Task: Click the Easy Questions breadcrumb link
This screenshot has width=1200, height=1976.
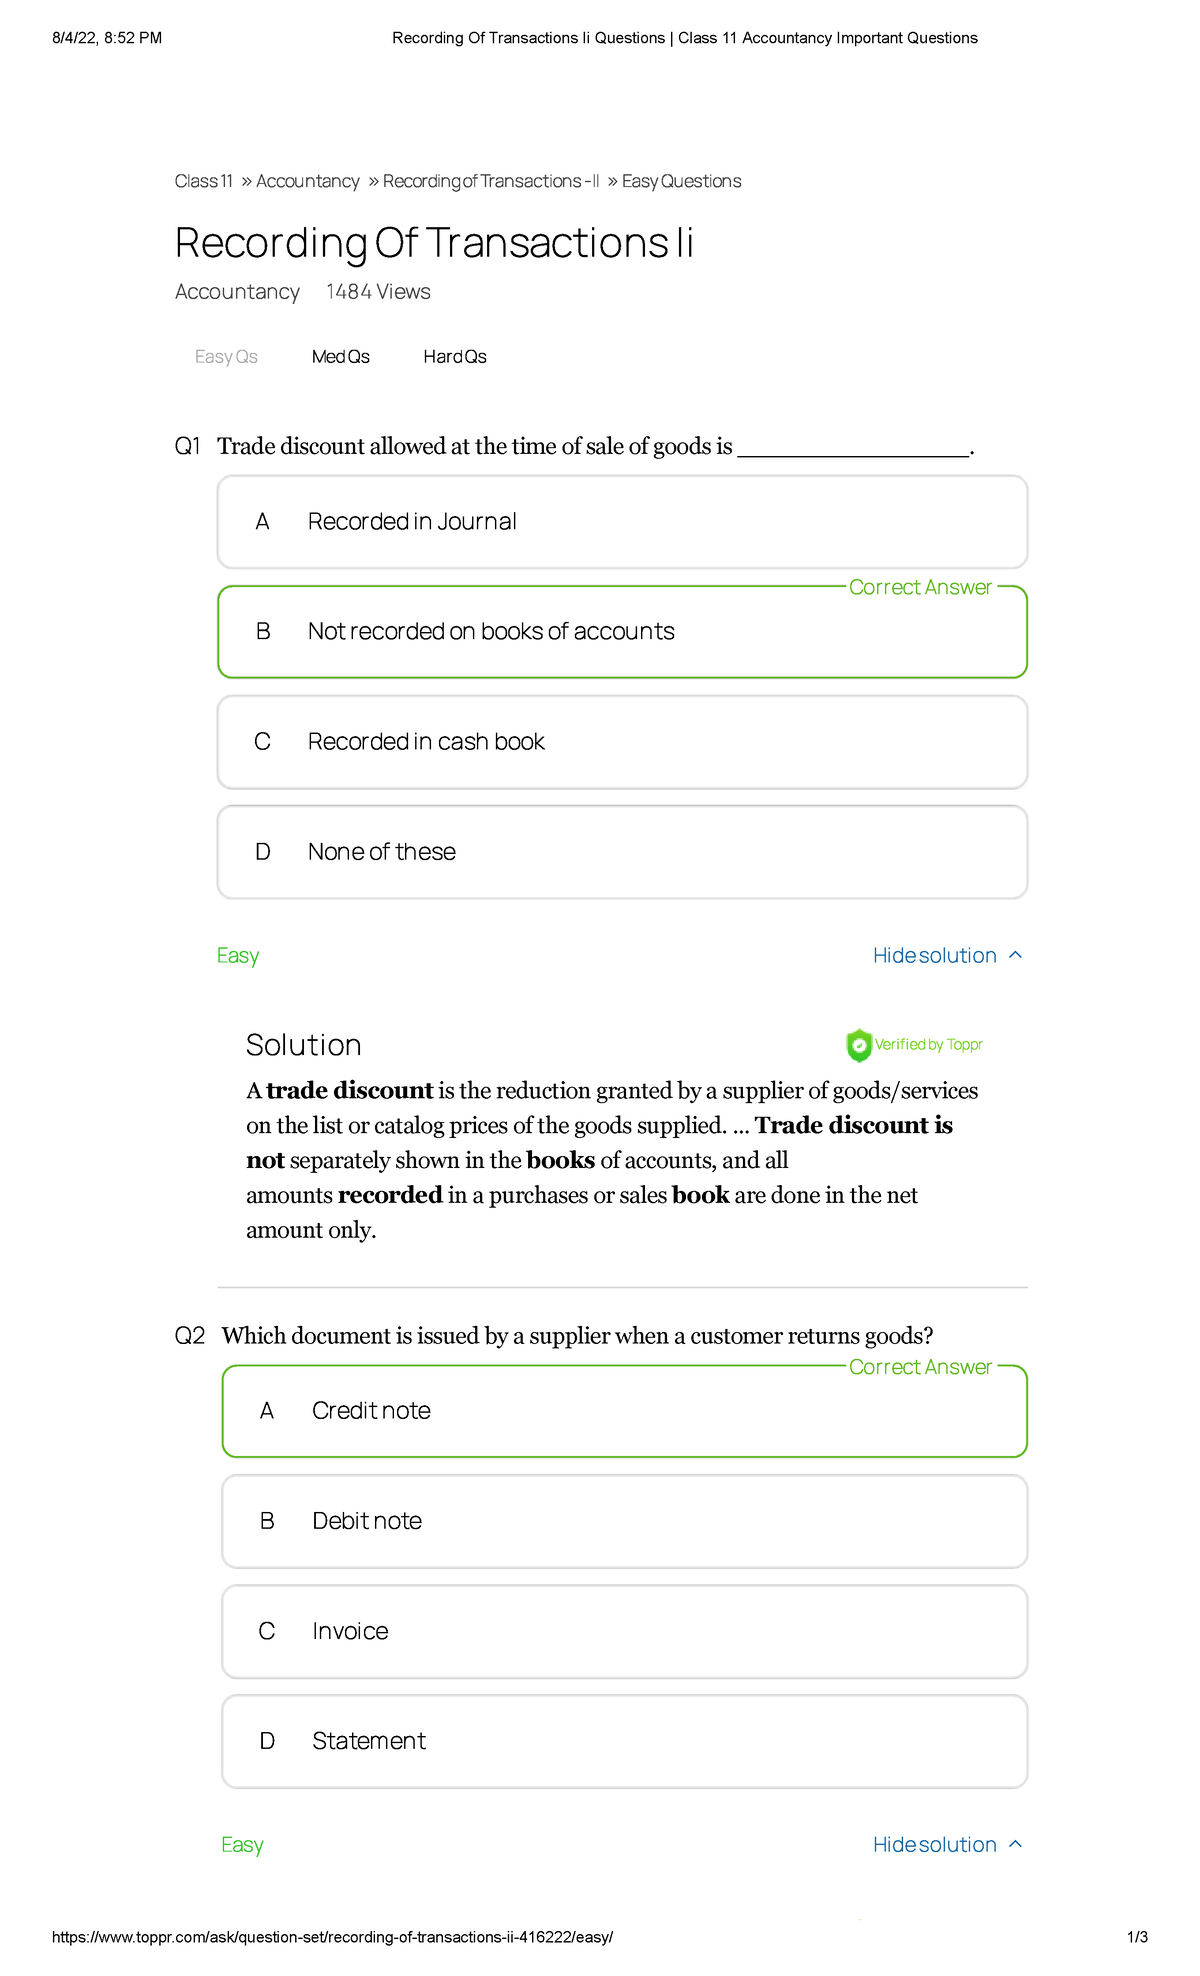Action: tap(682, 181)
